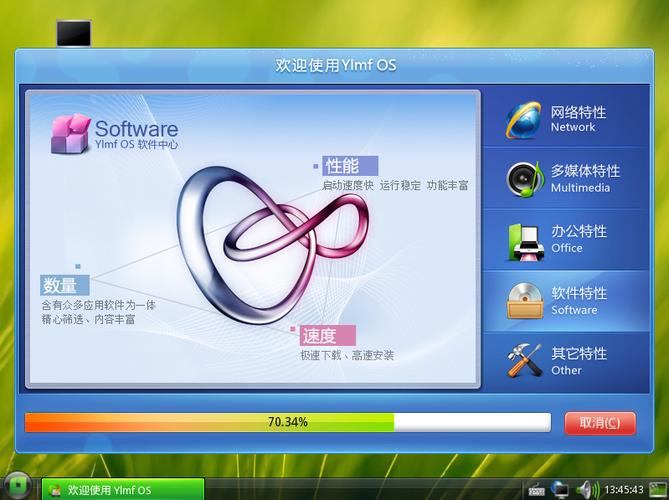669x500 pixels.
Task: Click the 70.34% installation progress bar
Action: (288, 422)
